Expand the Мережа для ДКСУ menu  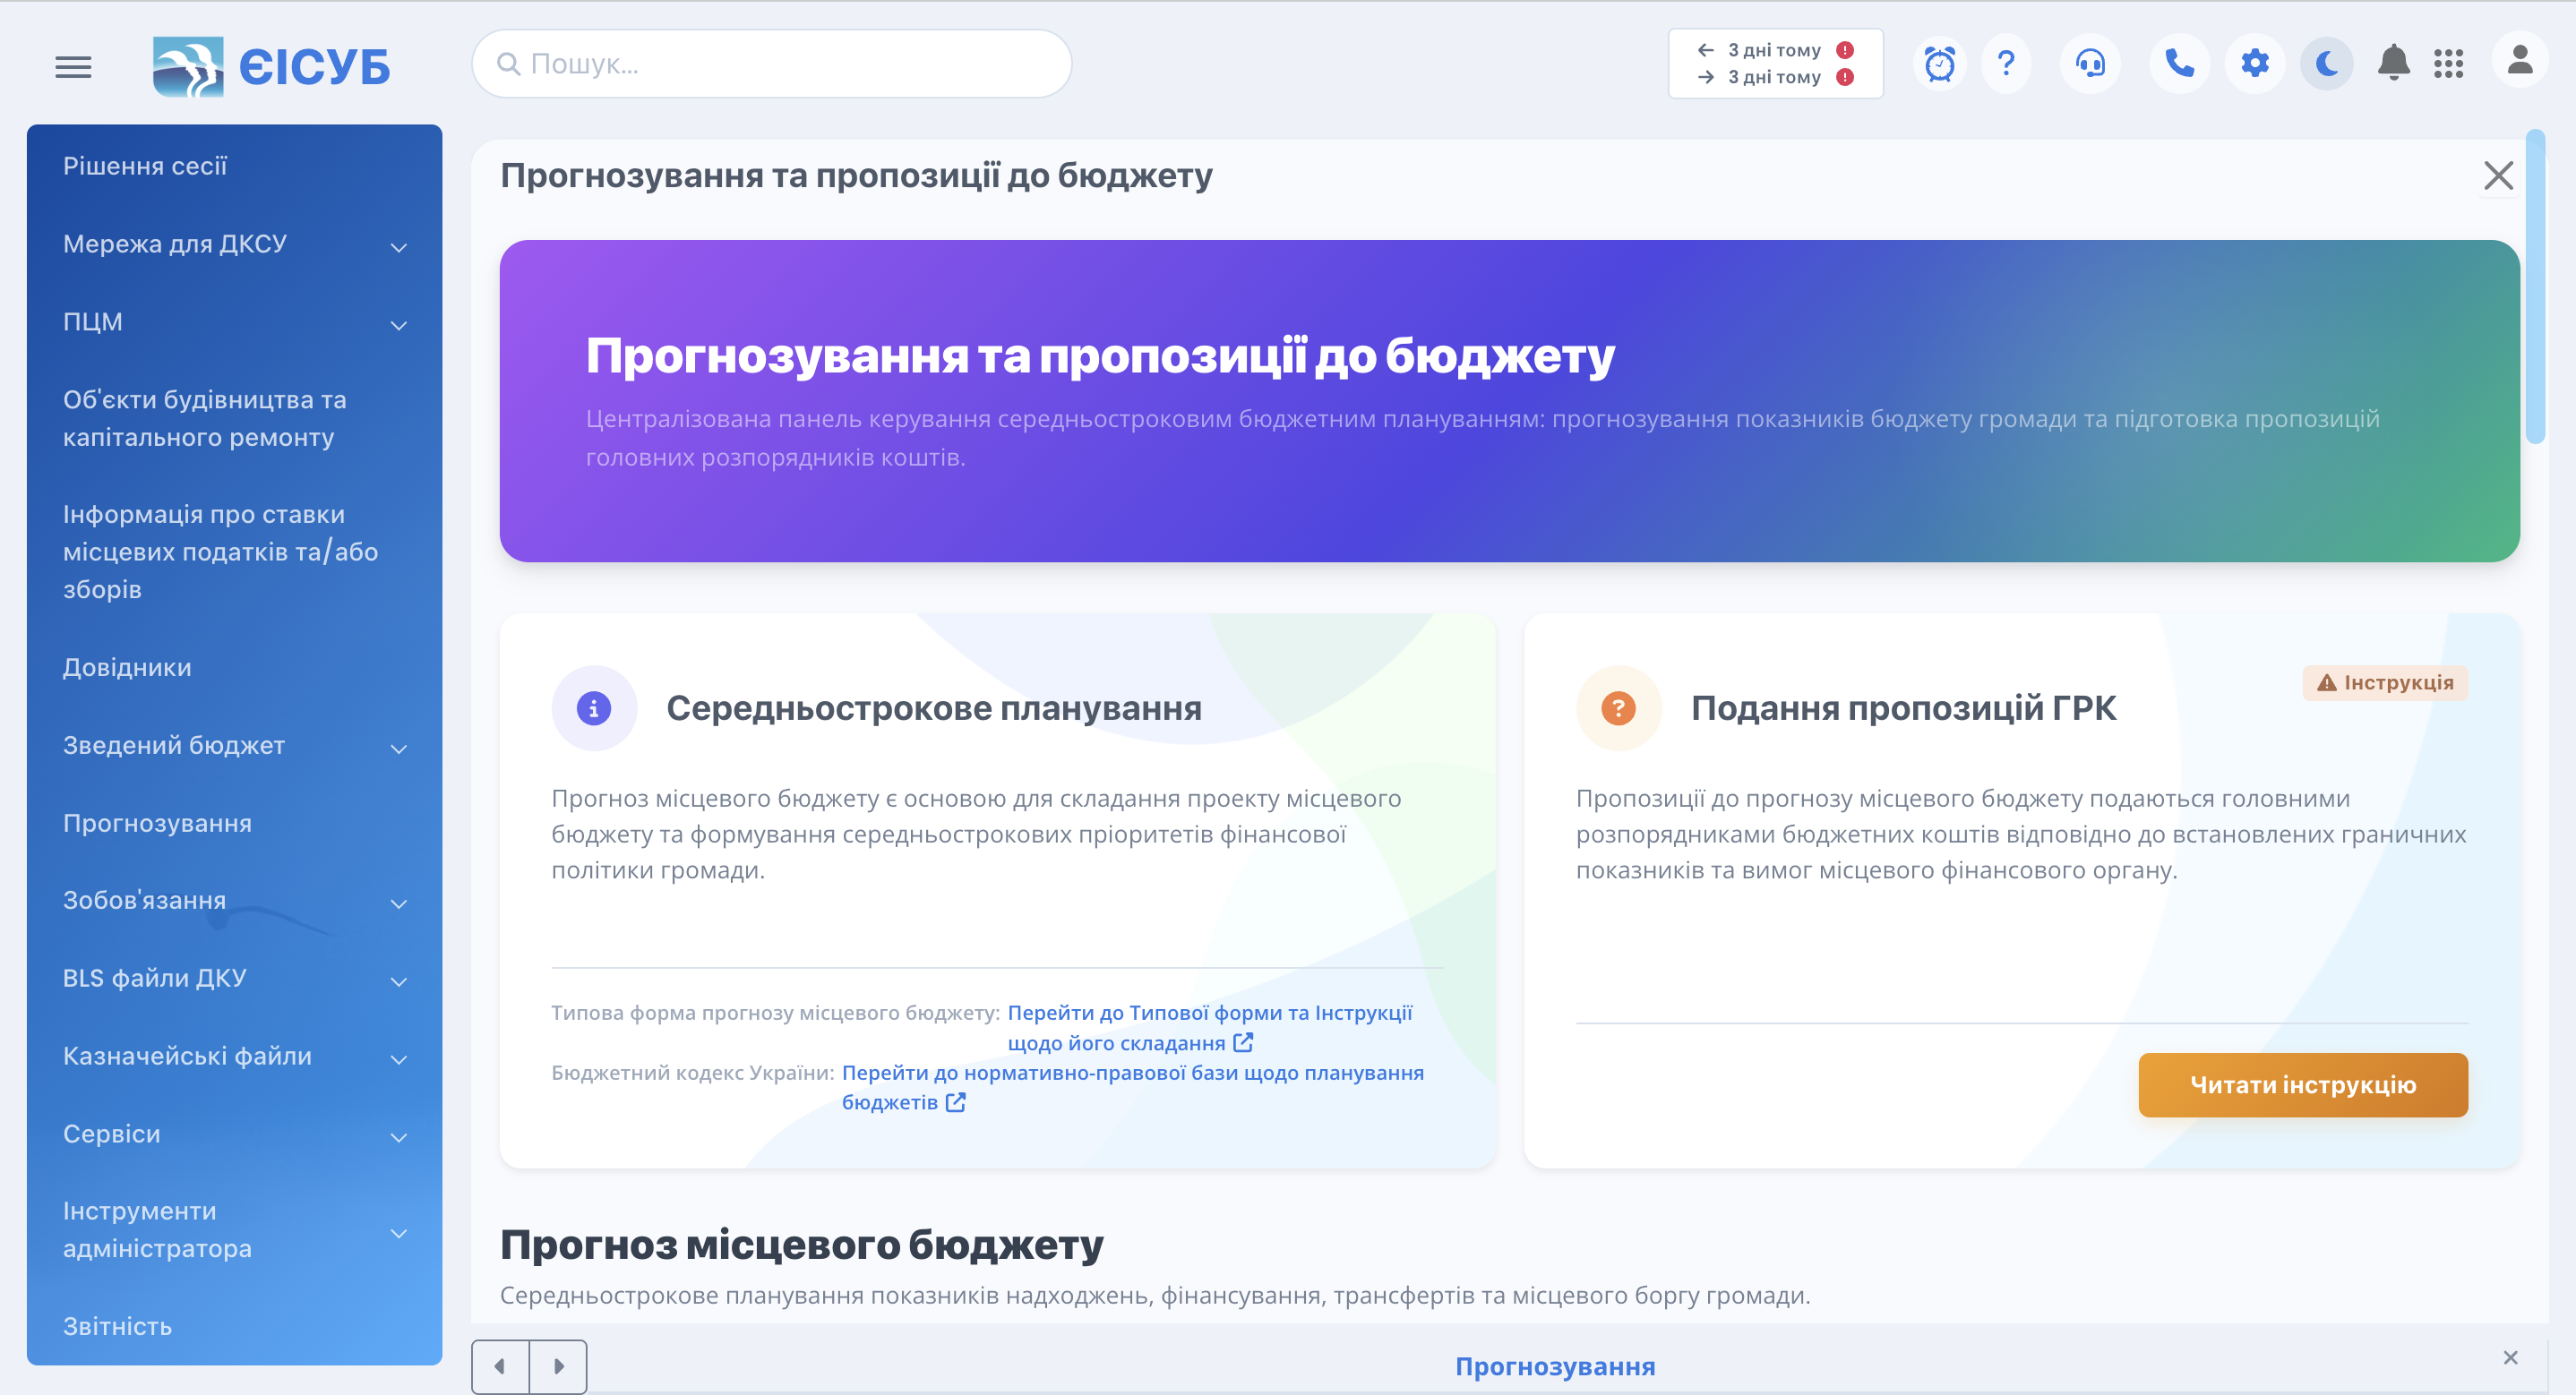point(234,244)
